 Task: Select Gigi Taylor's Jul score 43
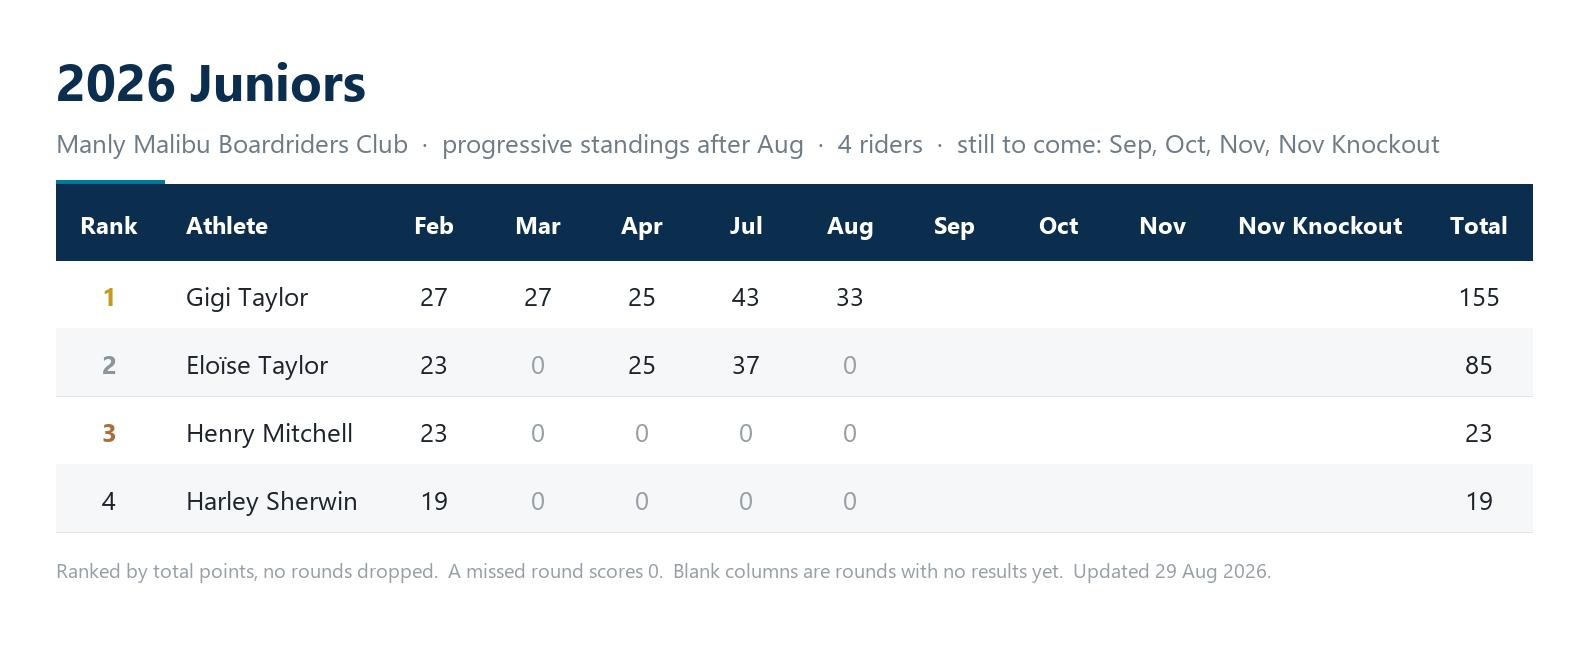click(x=746, y=298)
